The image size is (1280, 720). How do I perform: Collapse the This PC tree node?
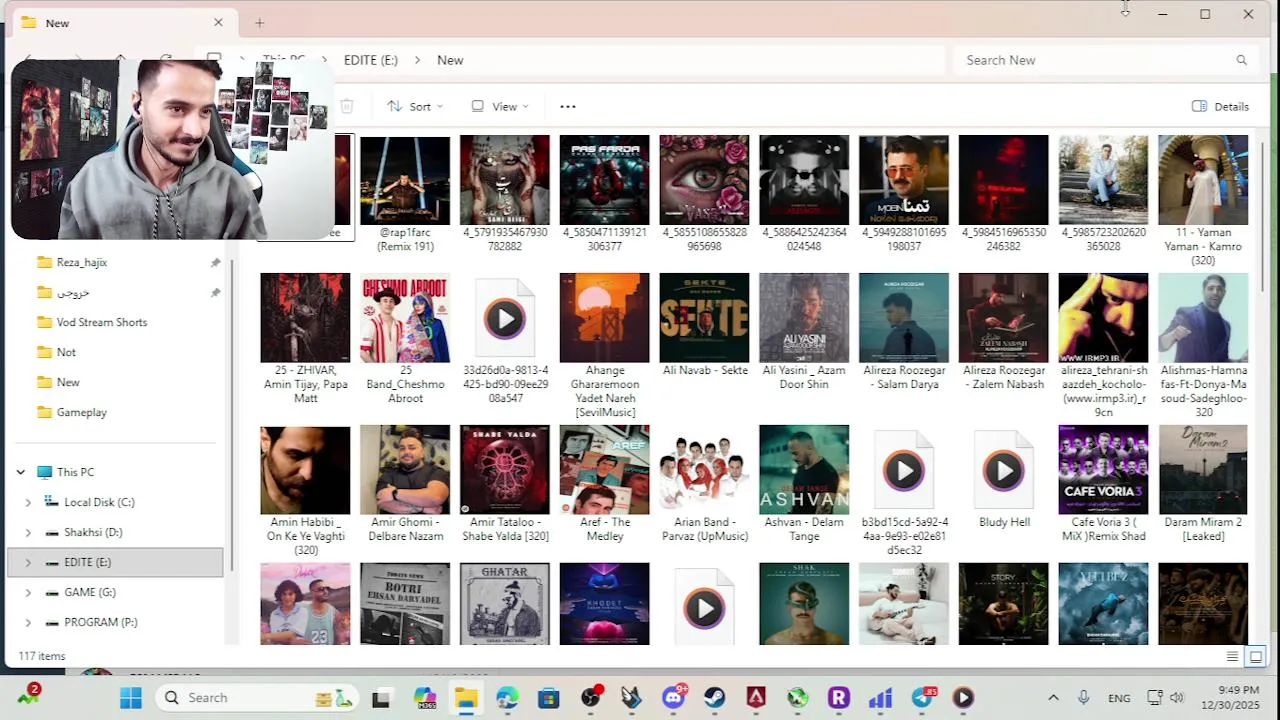click(x=20, y=472)
